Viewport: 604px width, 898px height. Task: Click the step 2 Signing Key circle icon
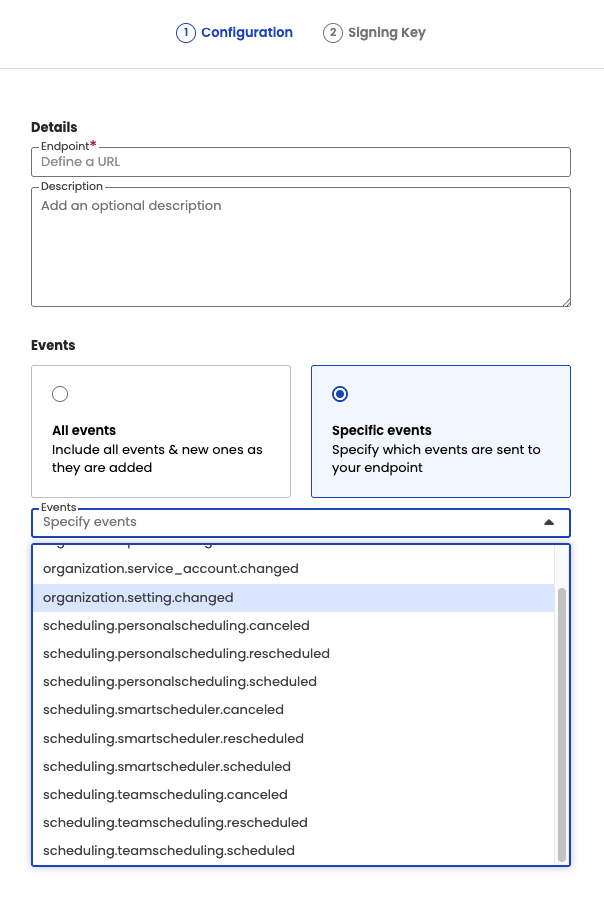[332, 33]
